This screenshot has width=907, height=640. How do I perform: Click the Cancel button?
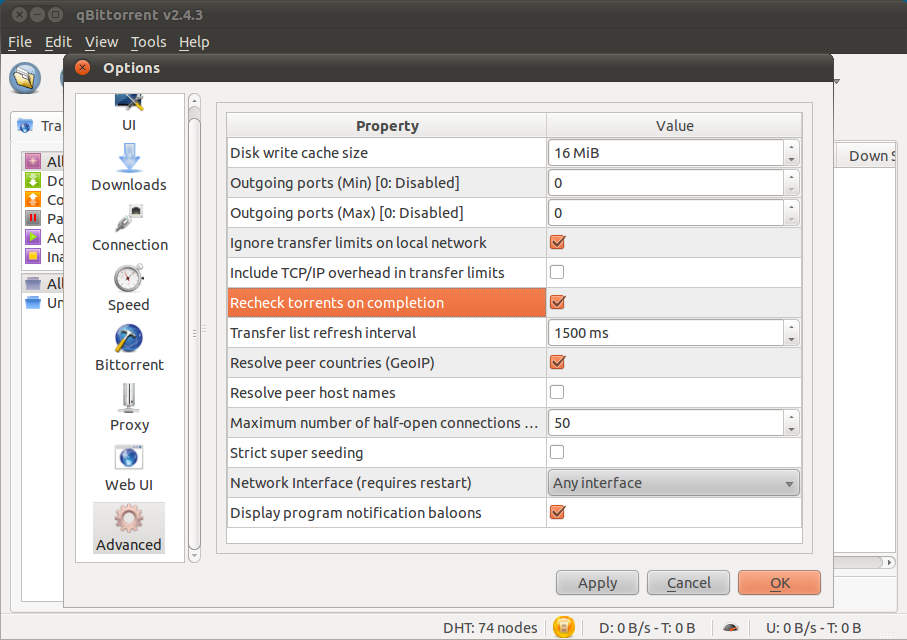(688, 583)
